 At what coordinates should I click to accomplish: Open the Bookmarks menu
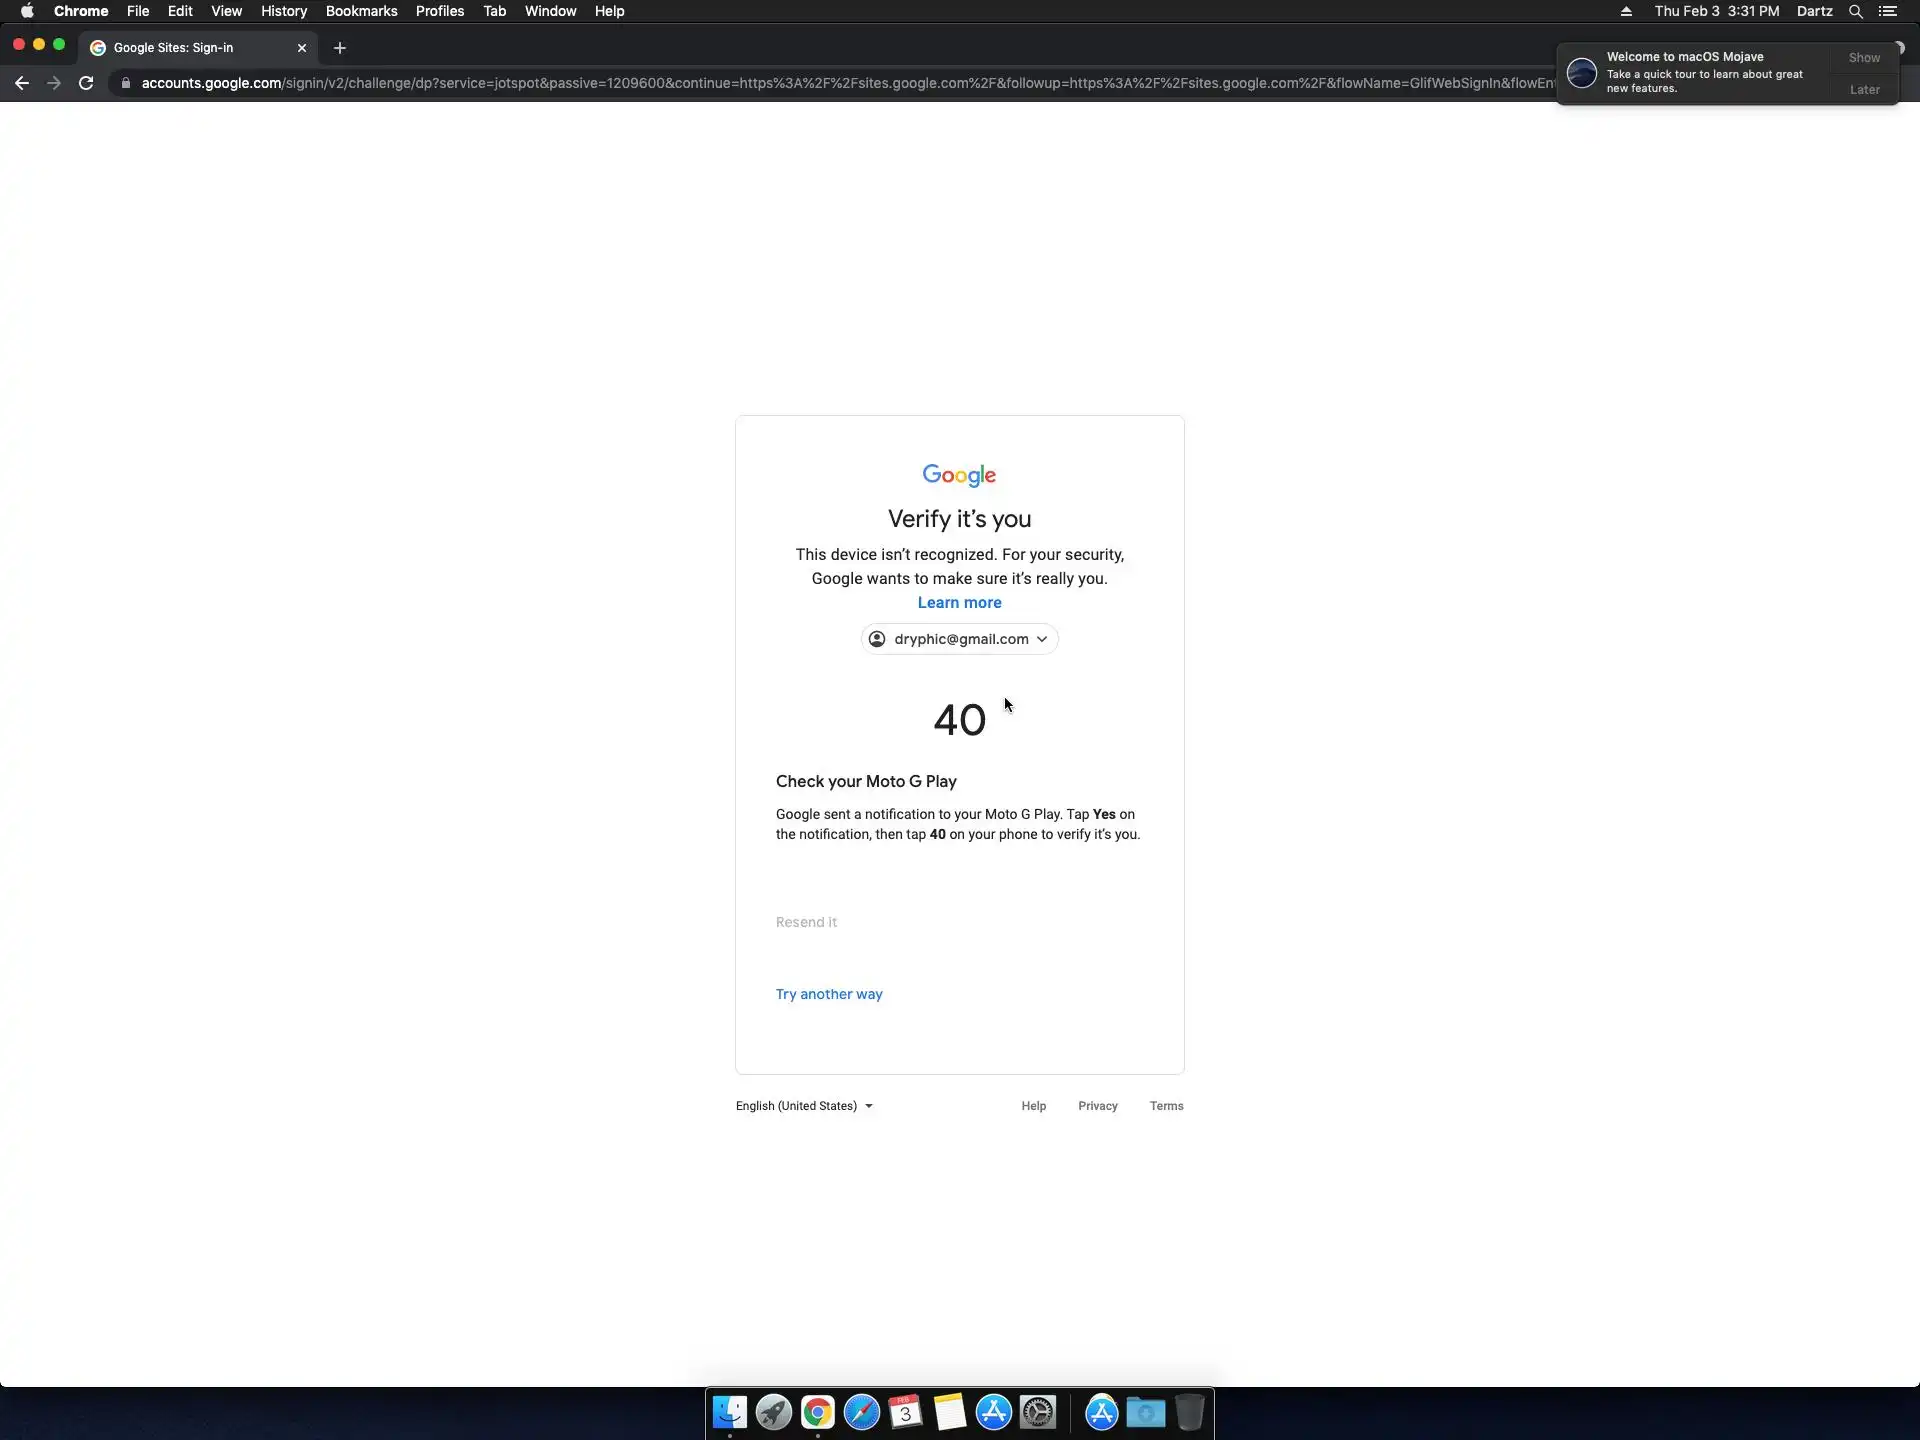tap(361, 11)
